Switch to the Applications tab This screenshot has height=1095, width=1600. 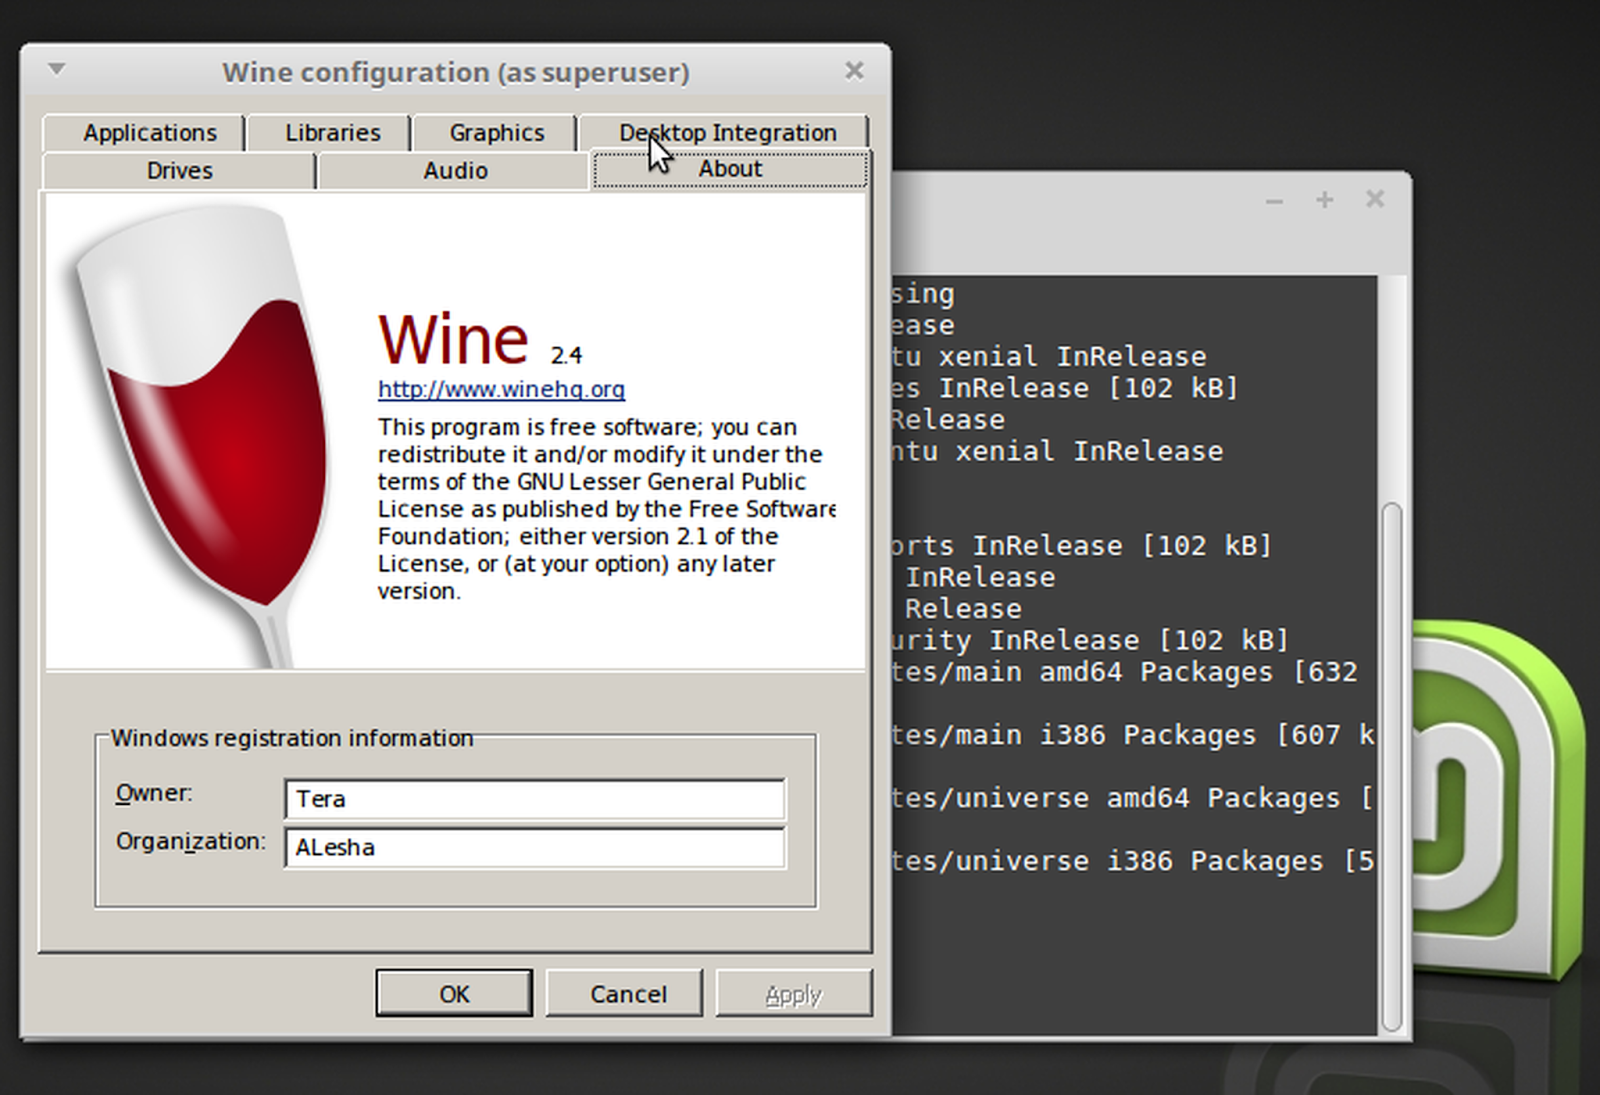150,132
